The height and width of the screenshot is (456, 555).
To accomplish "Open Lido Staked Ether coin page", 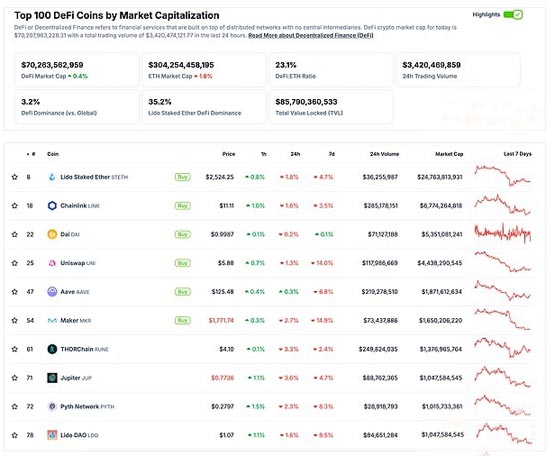I will tap(94, 177).
